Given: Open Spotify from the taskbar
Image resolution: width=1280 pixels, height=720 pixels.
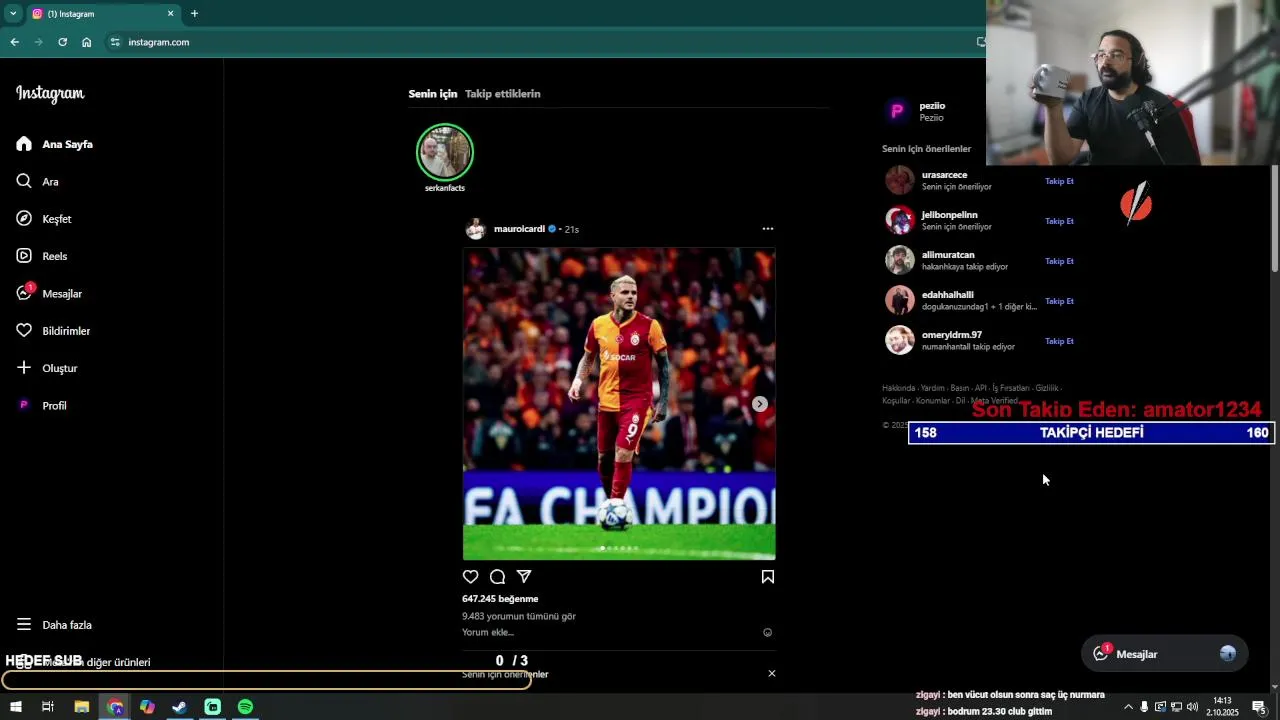Looking at the screenshot, I should [x=245, y=707].
